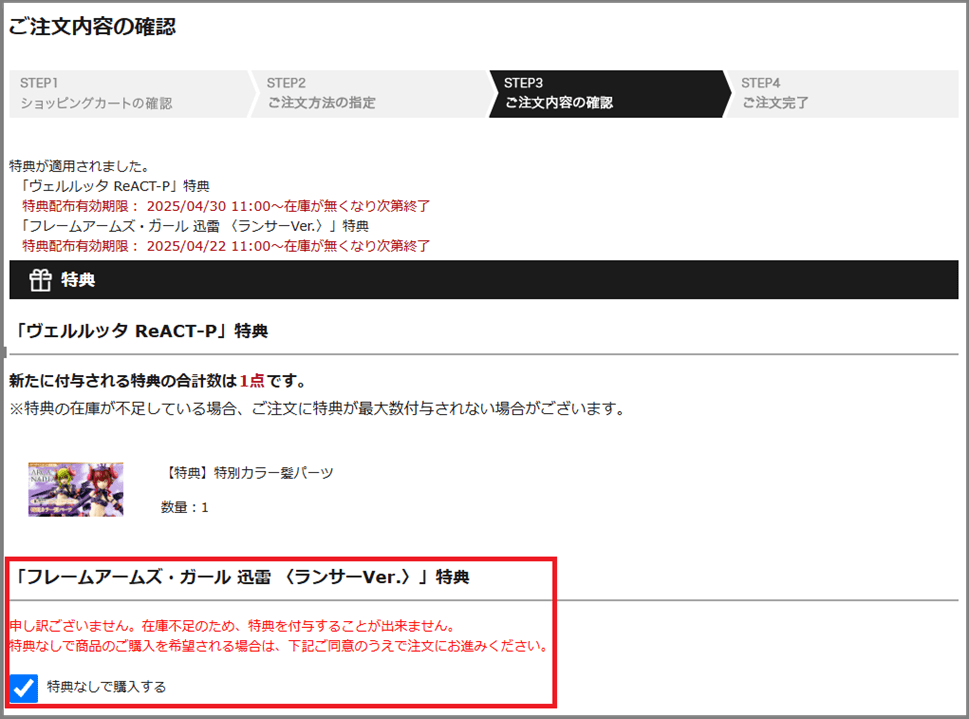Click the 合計数は1点です total count text

click(157, 381)
